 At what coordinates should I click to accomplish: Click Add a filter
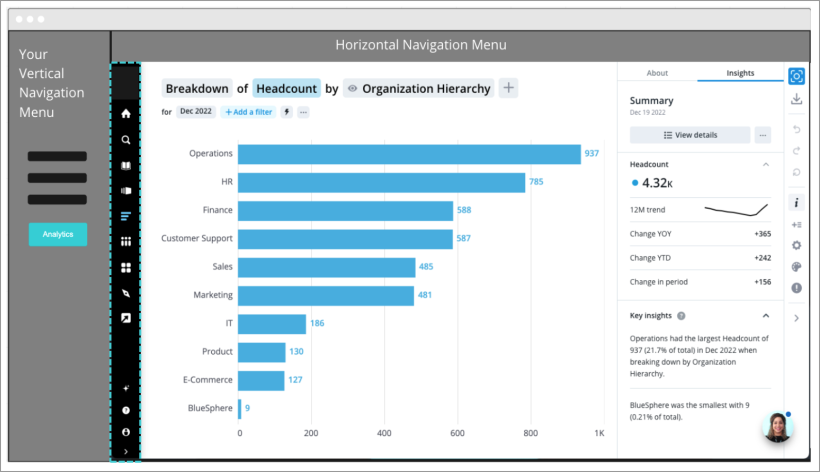coord(249,112)
